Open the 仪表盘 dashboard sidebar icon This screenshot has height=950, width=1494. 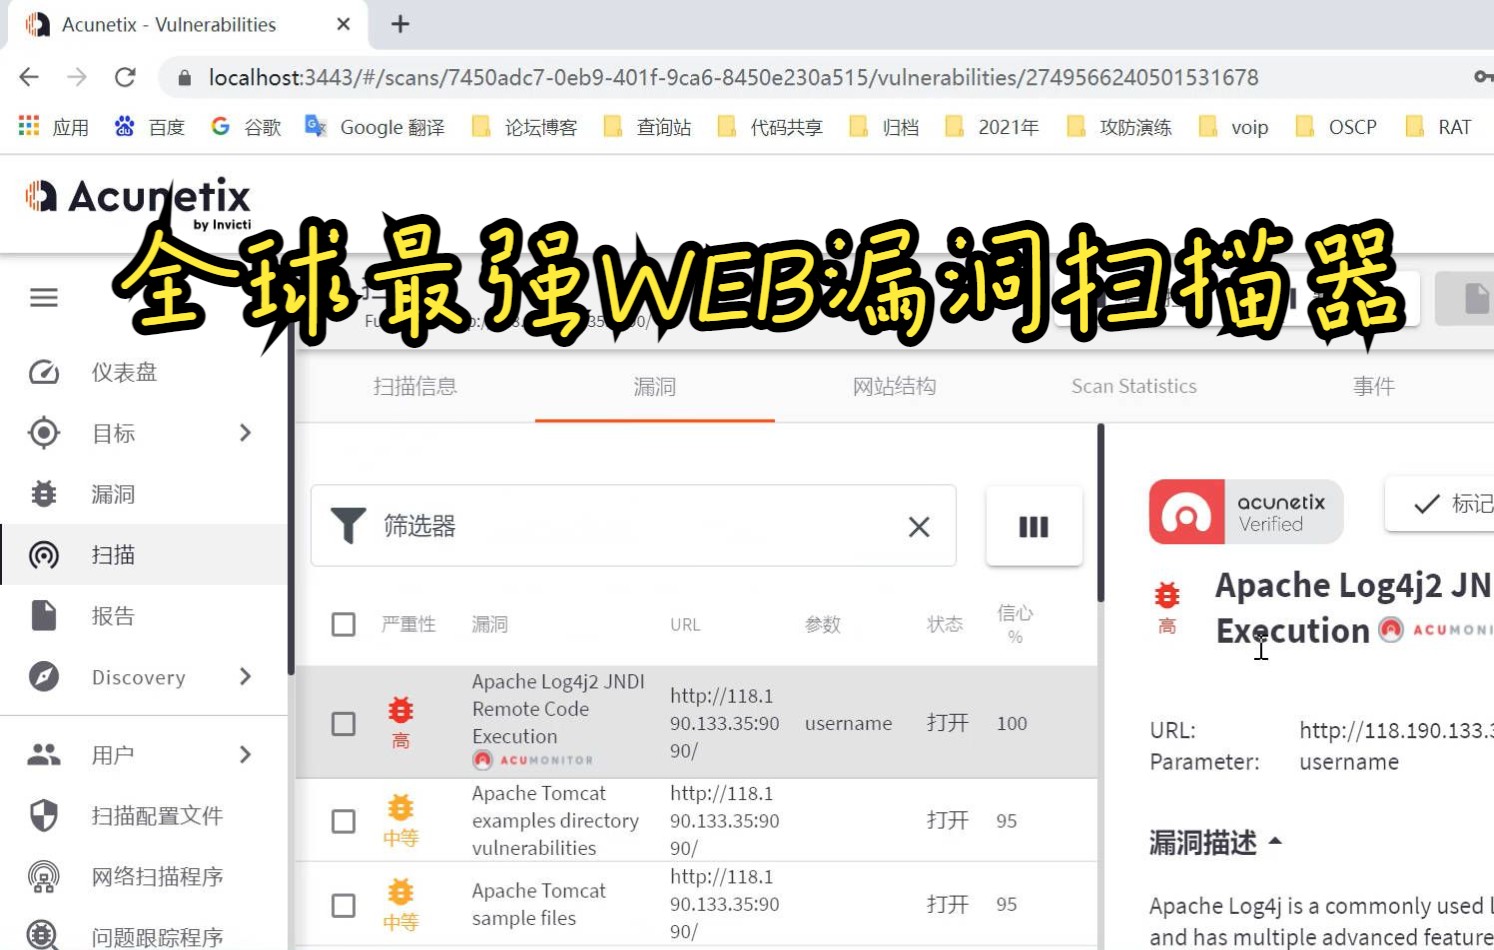(x=44, y=371)
